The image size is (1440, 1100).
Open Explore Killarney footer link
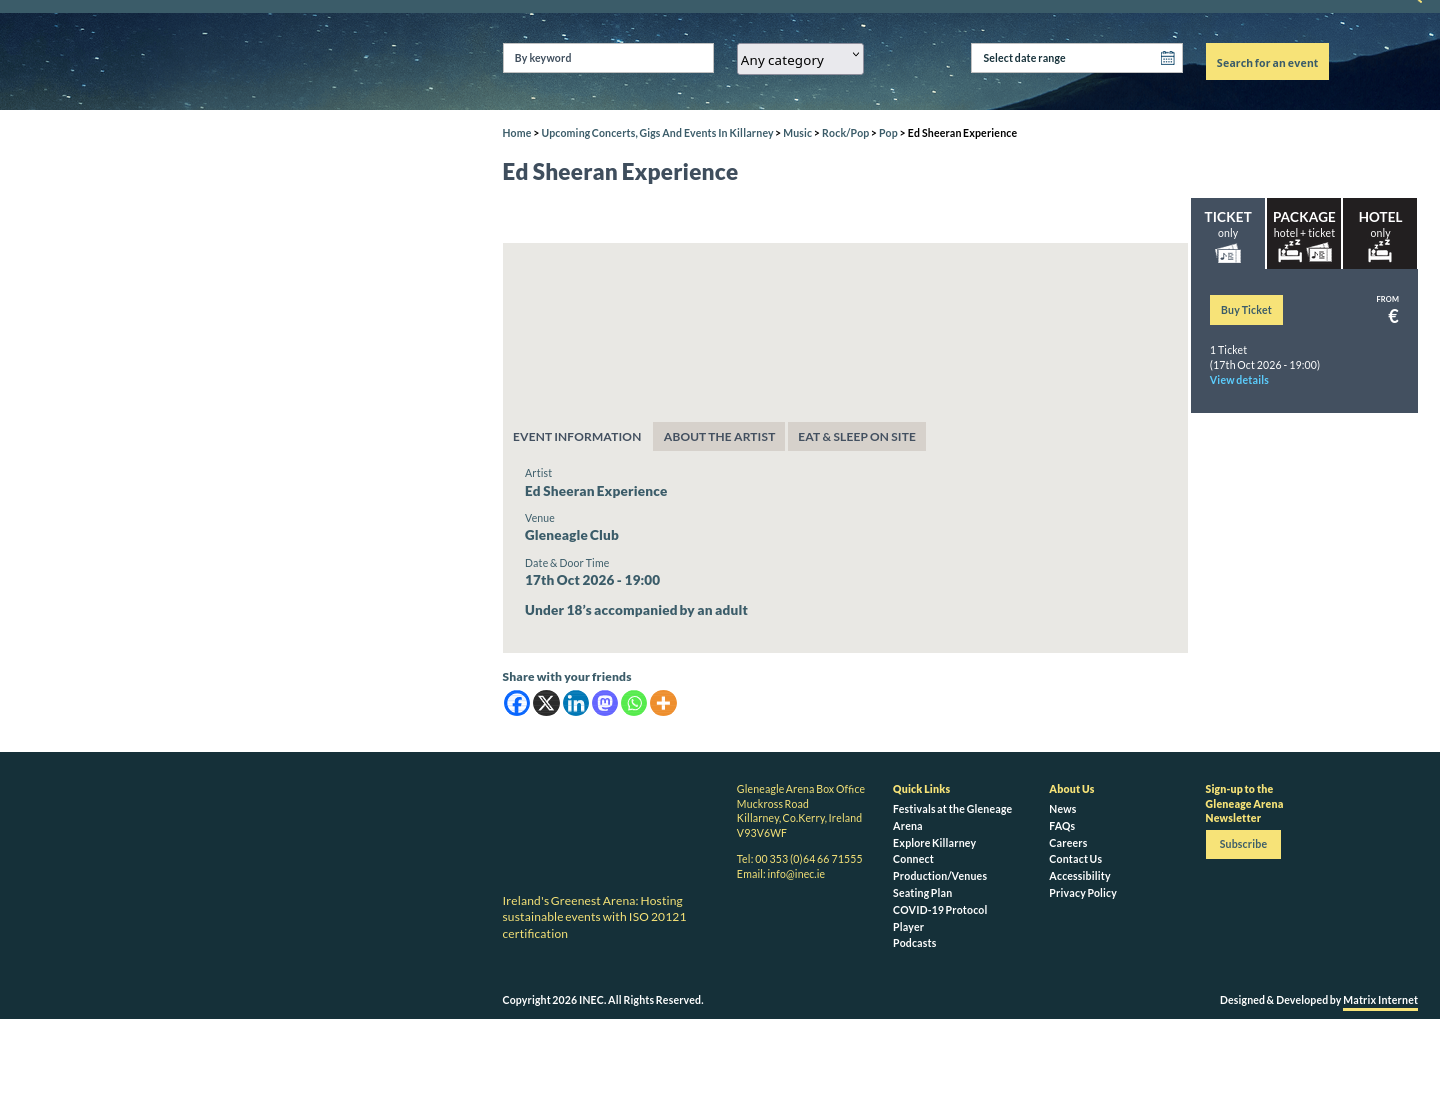click(934, 843)
